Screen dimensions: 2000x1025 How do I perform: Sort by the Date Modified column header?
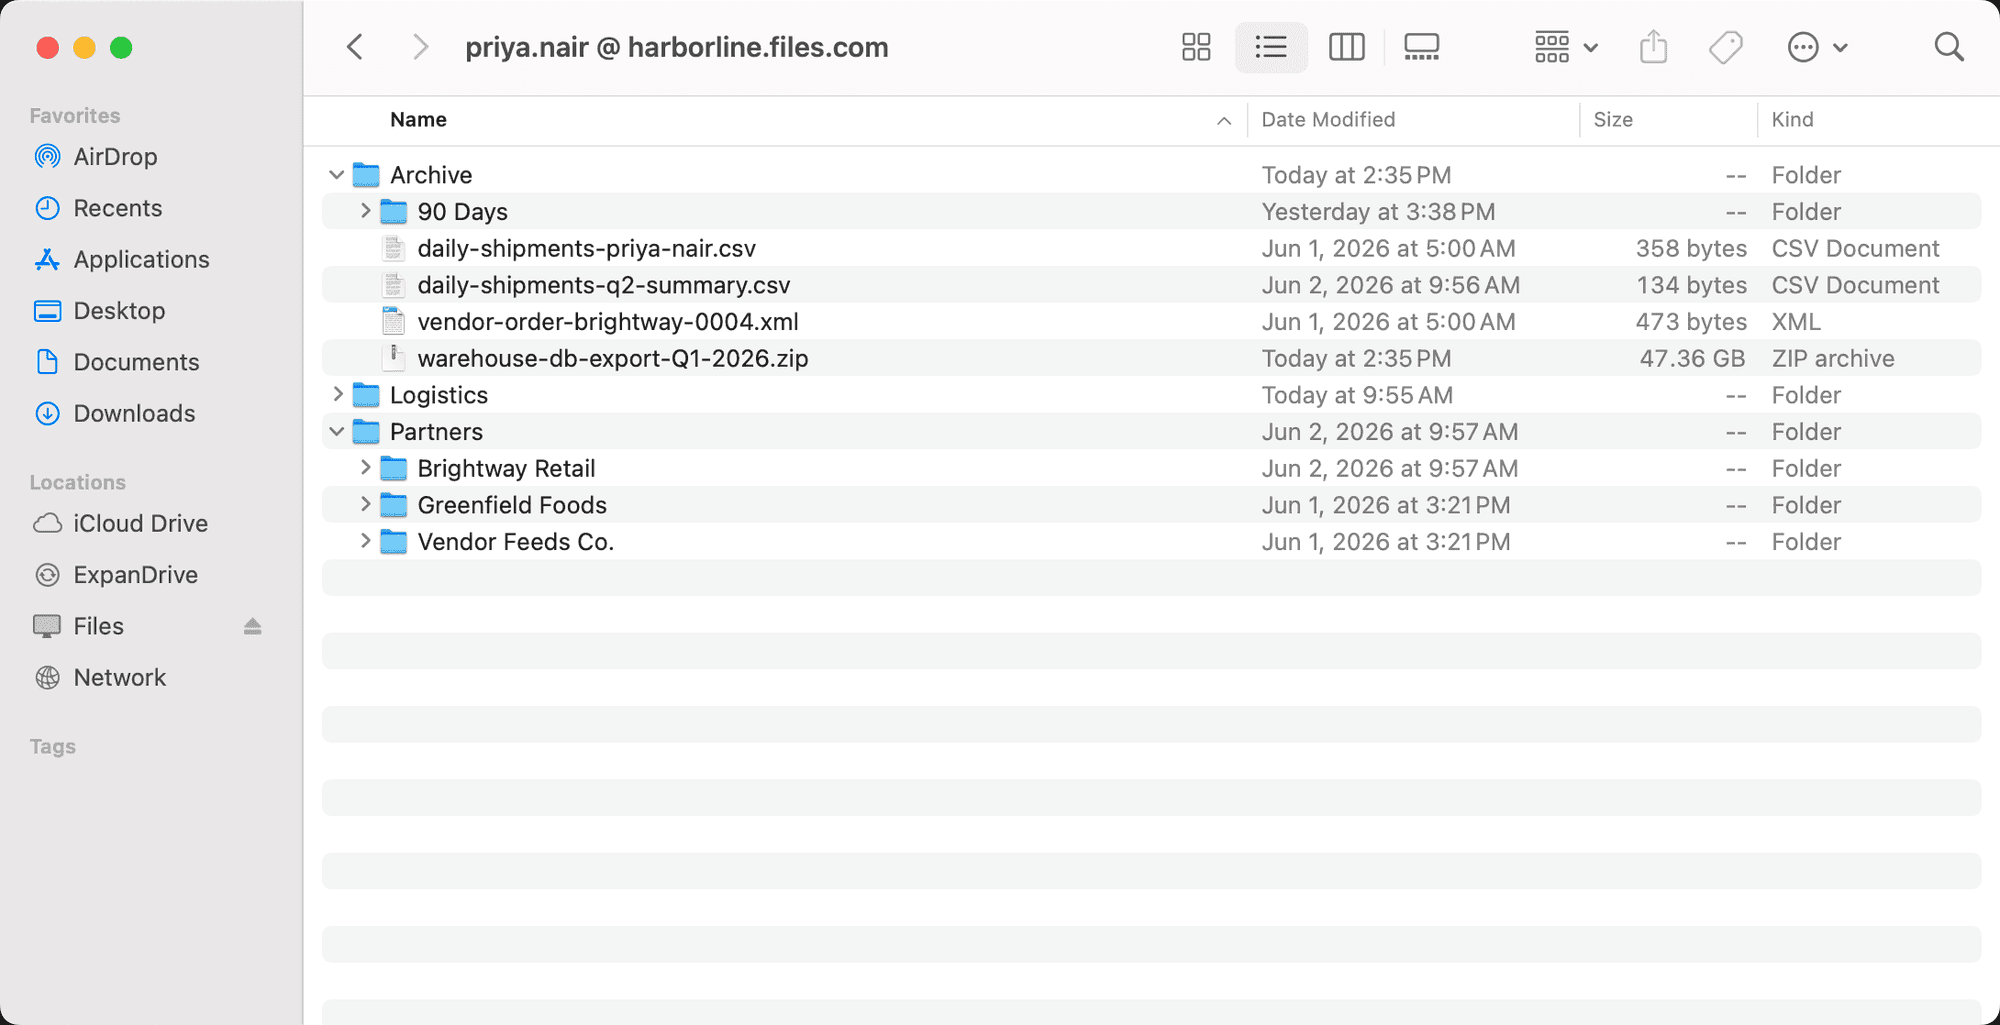click(1328, 120)
